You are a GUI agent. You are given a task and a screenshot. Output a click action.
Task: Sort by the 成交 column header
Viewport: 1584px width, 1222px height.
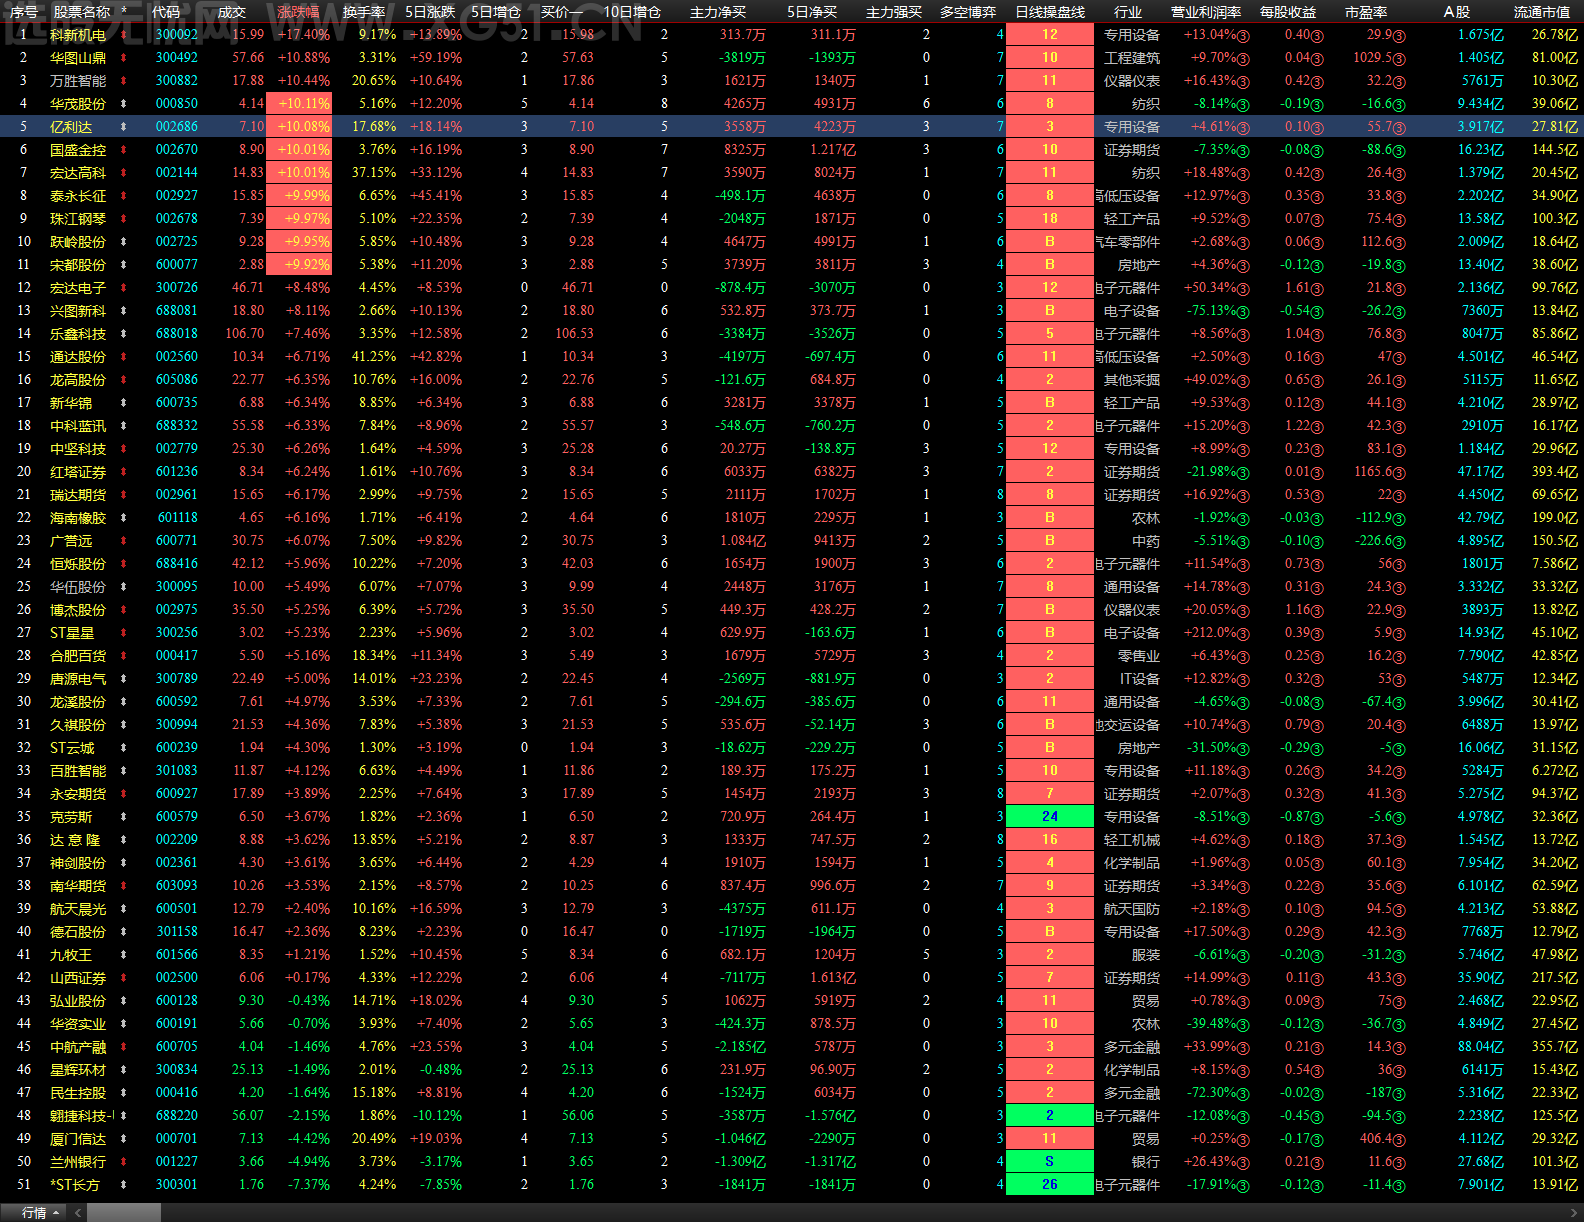point(231,12)
